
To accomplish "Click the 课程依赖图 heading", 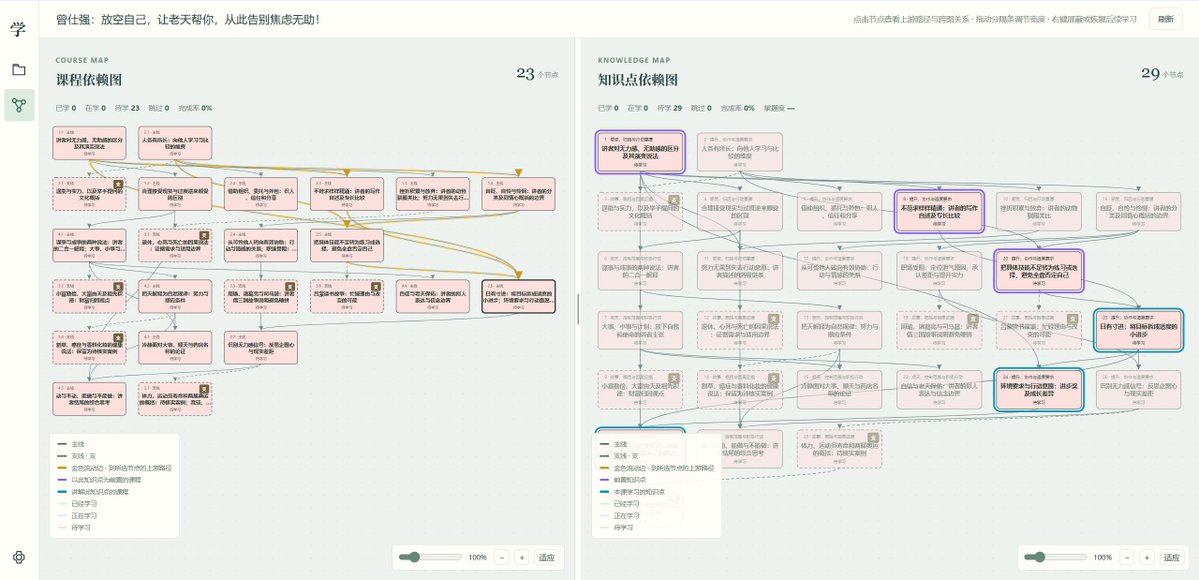I will point(89,80).
